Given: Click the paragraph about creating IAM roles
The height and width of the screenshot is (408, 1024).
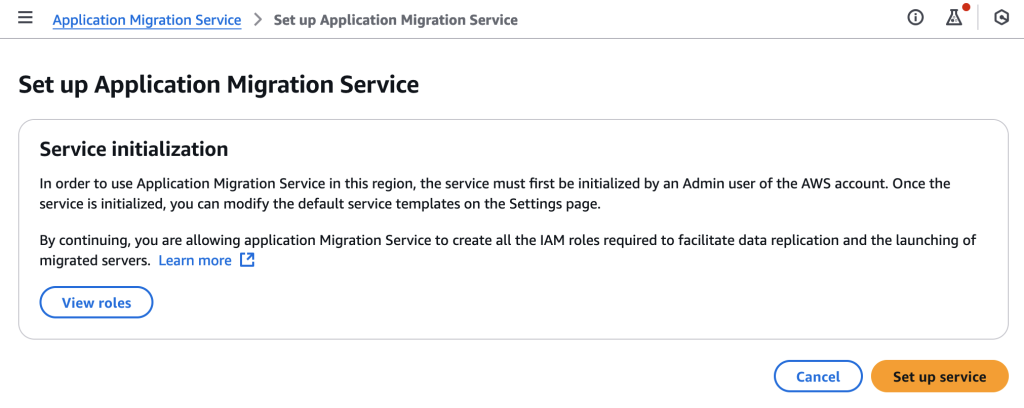Looking at the screenshot, I should point(500,241).
